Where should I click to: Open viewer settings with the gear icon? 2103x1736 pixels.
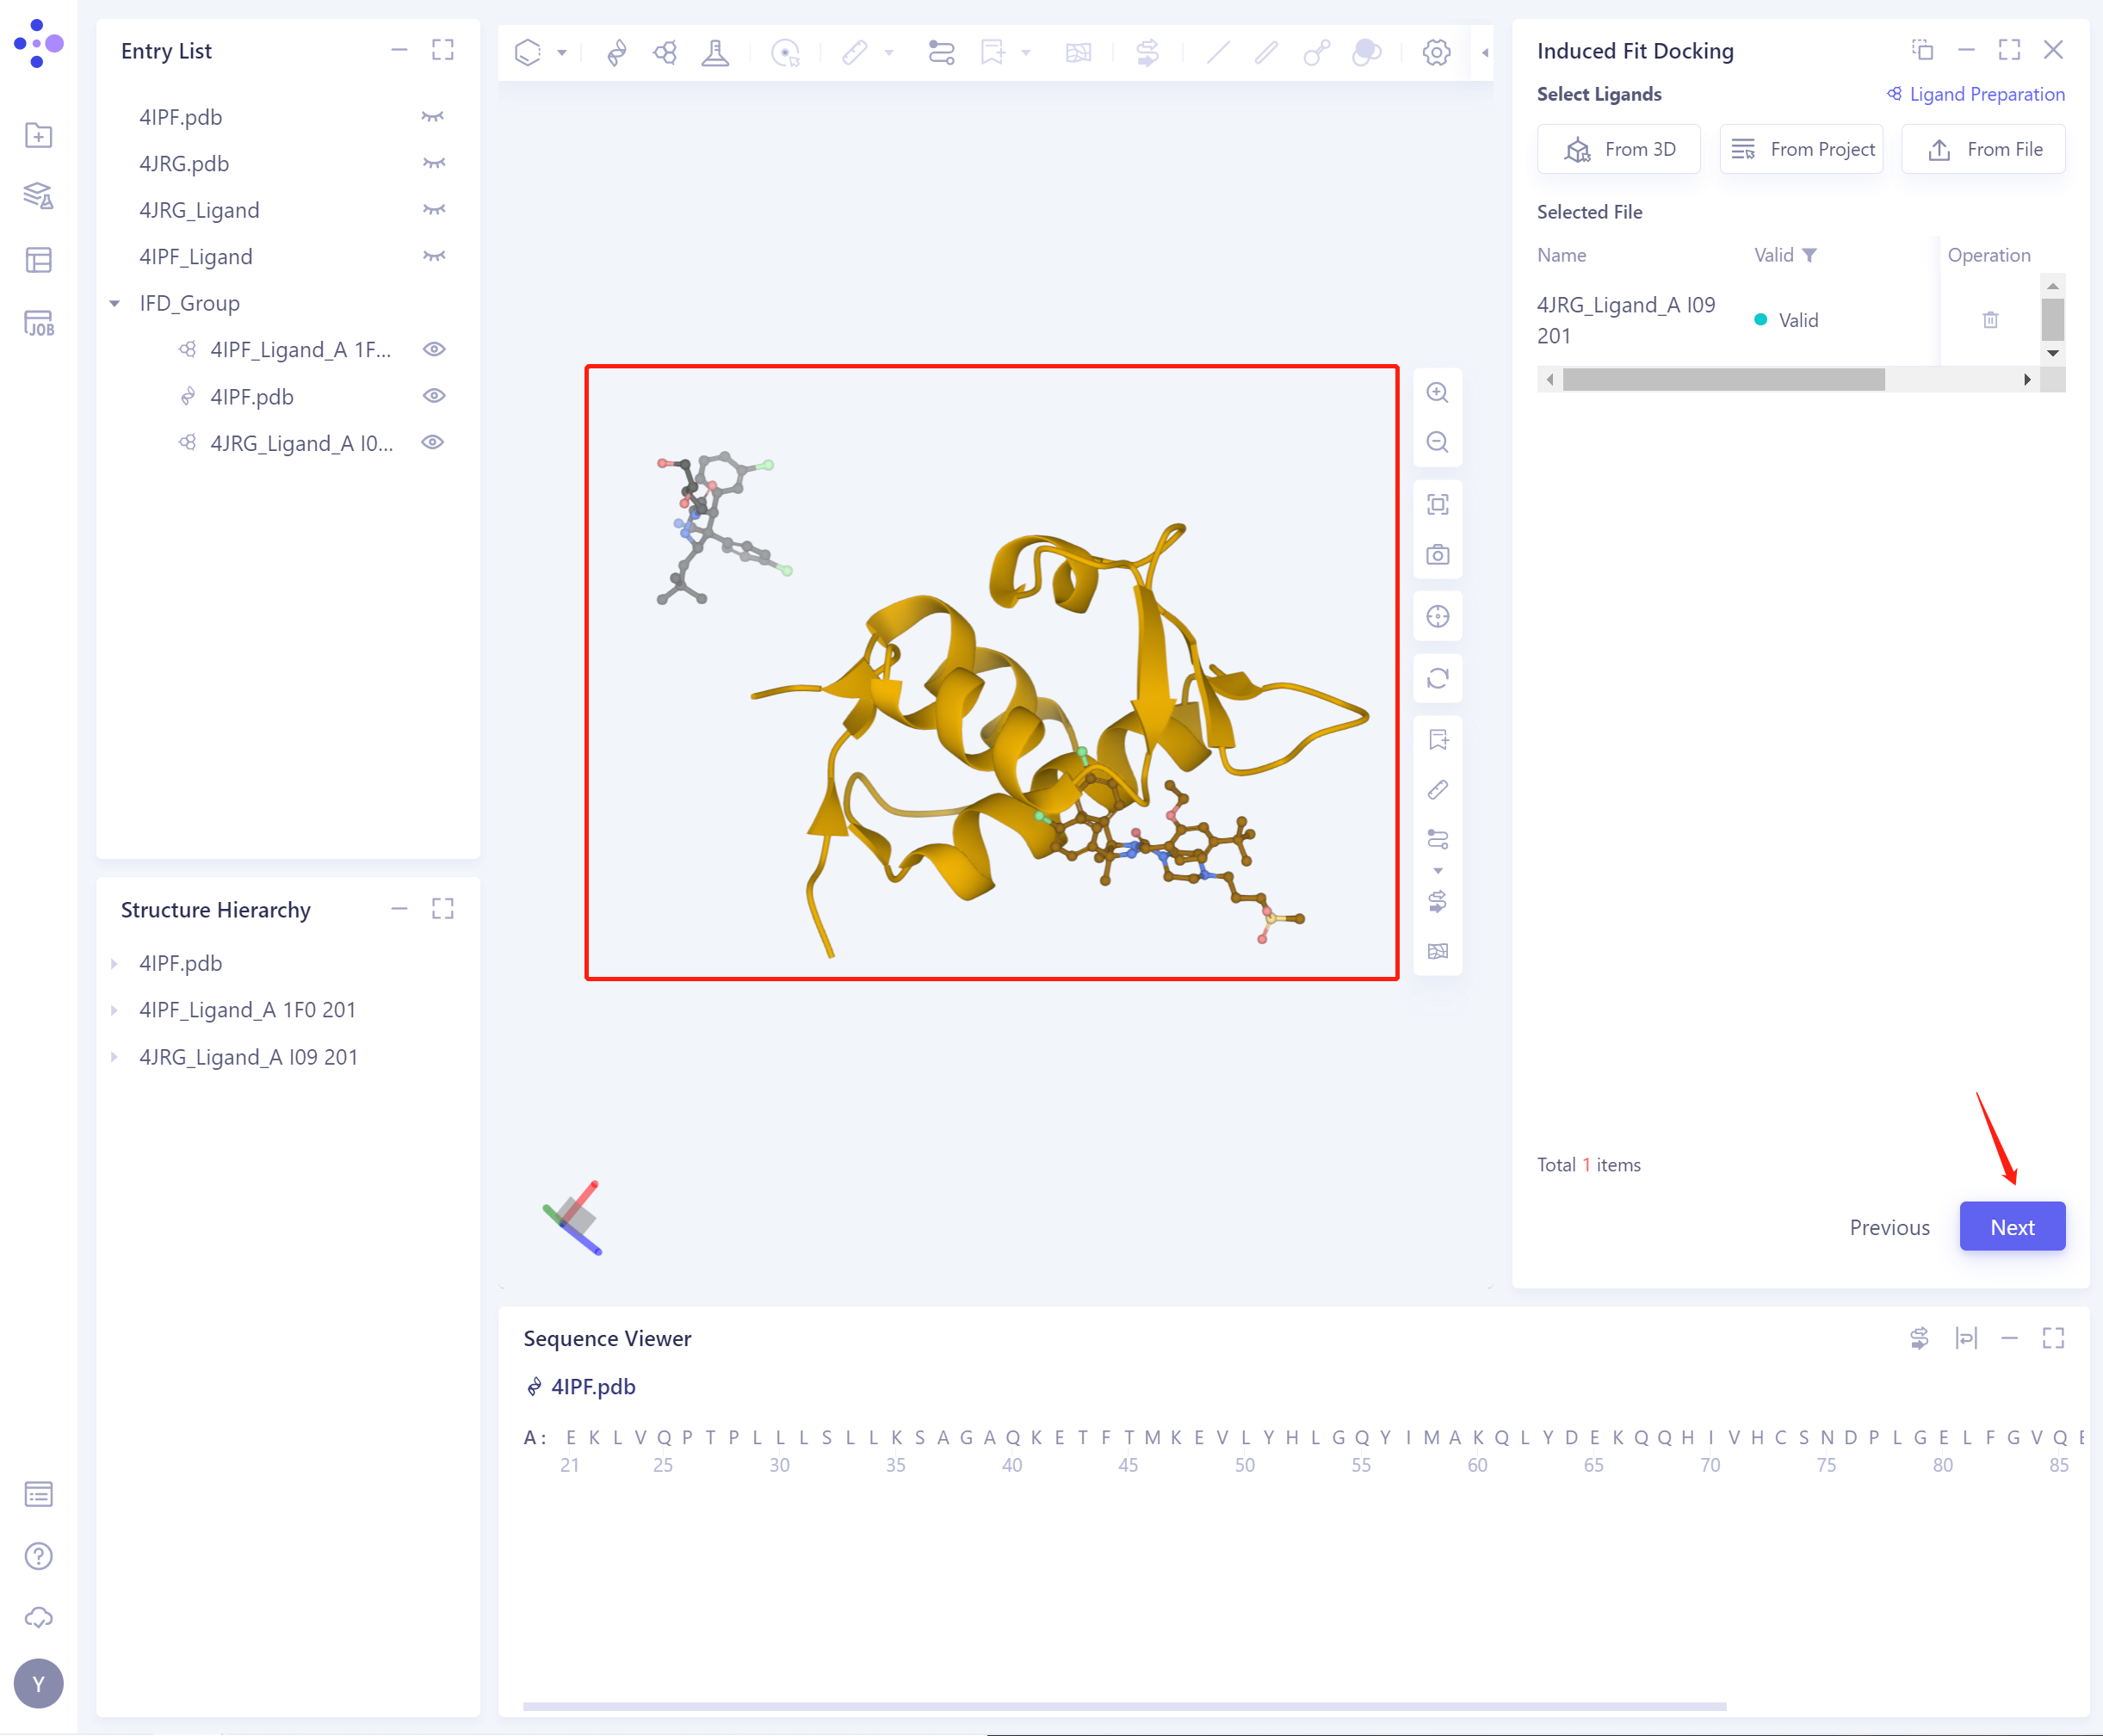tap(1436, 52)
